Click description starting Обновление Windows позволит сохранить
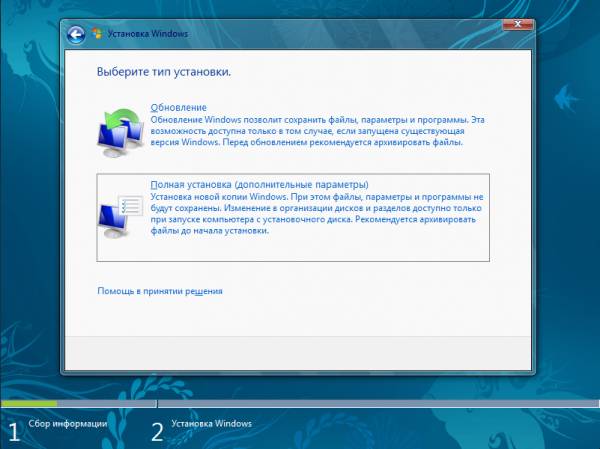The width and height of the screenshot is (600, 449). click(318, 131)
